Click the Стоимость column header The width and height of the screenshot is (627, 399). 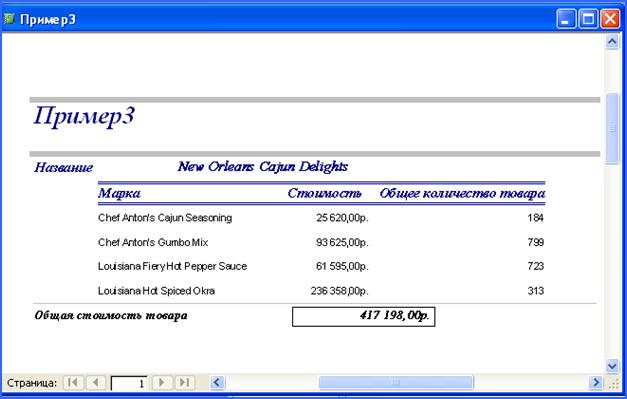click(x=324, y=194)
